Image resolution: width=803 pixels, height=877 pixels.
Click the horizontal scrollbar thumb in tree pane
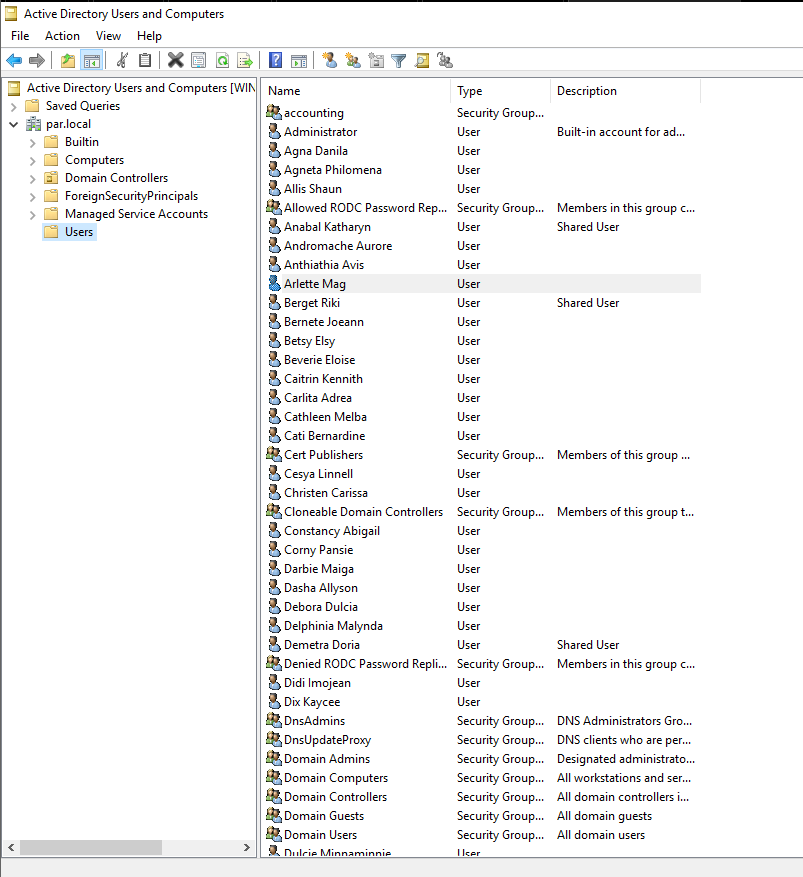91,847
